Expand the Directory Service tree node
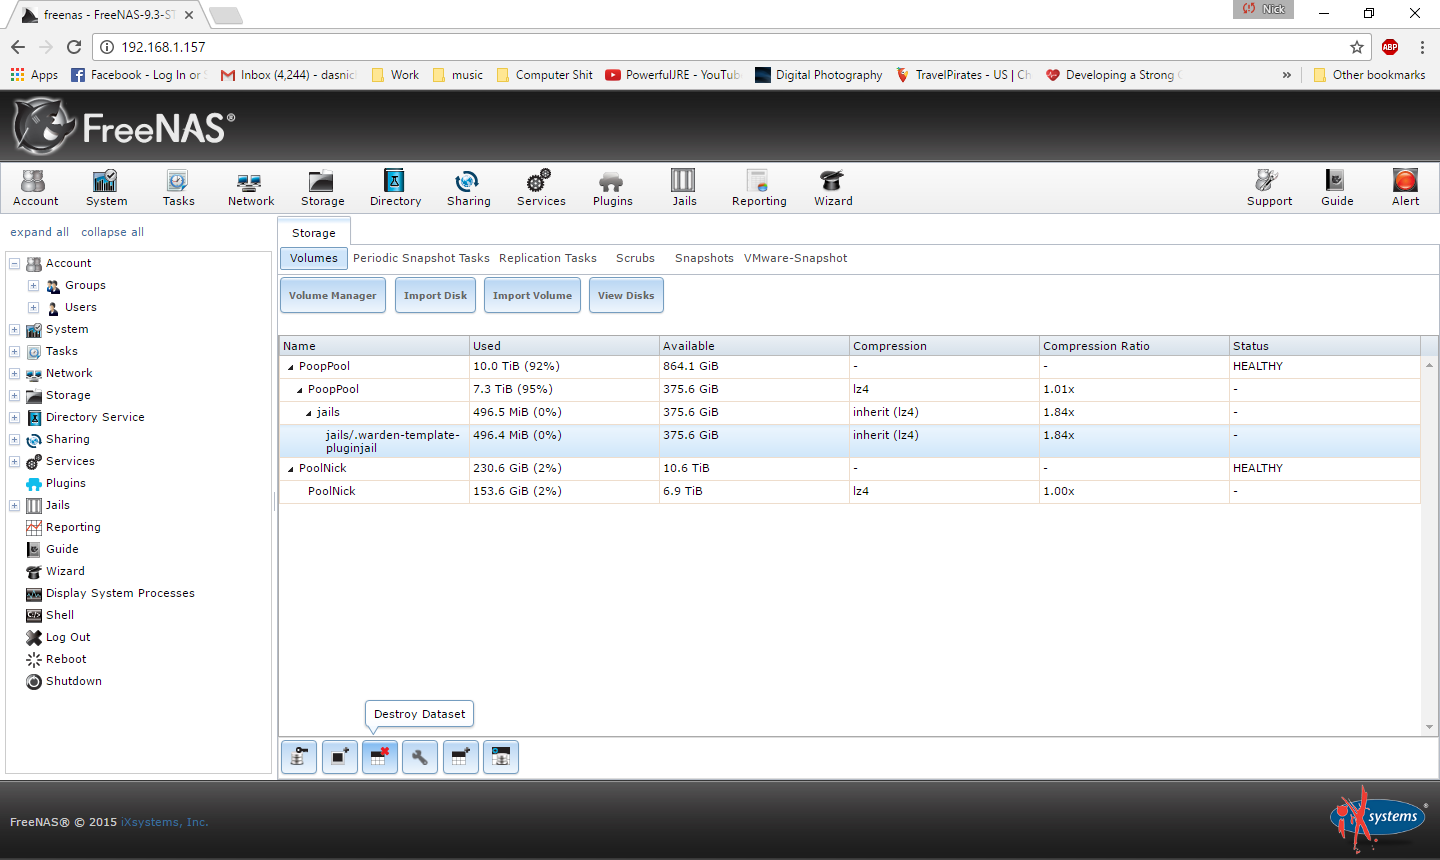This screenshot has height=860, width=1440. tap(15, 417)
